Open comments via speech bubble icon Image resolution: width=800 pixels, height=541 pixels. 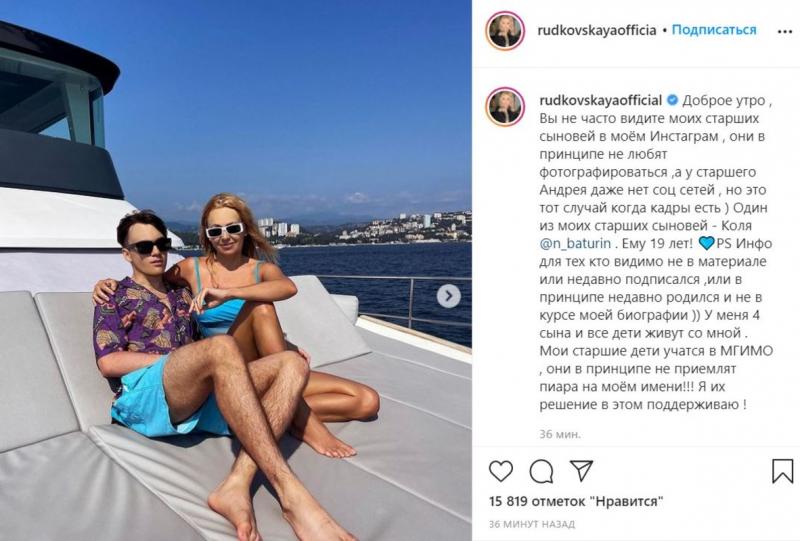pos(541,471)
